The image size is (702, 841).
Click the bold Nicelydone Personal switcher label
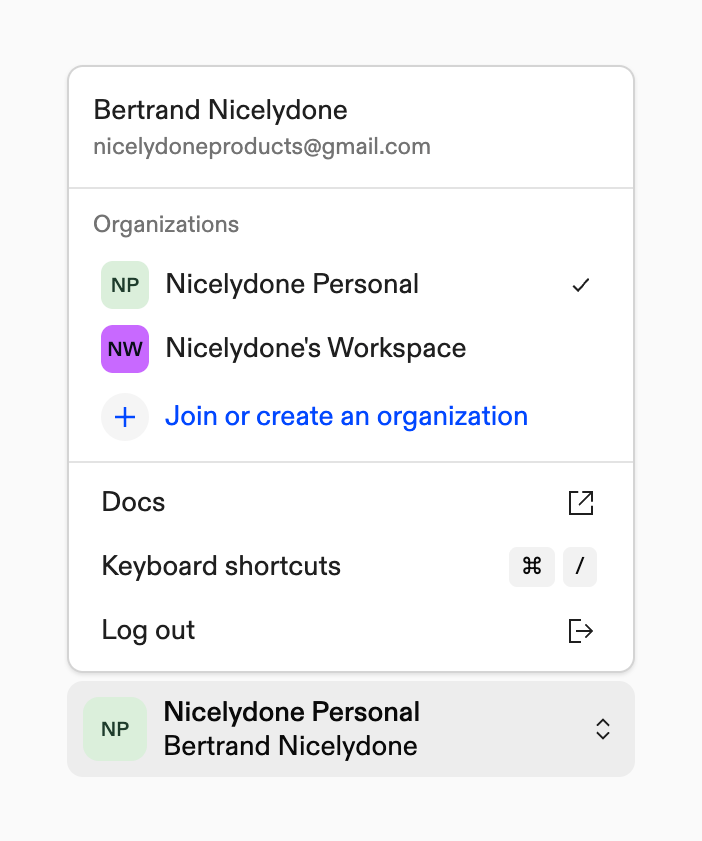pyautogui.click(x=291, y=712)
